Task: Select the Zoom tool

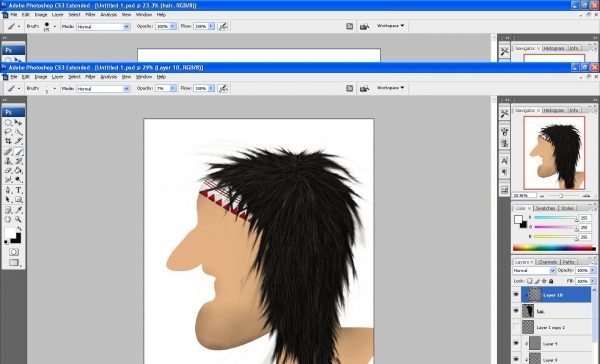Action: 18,219
